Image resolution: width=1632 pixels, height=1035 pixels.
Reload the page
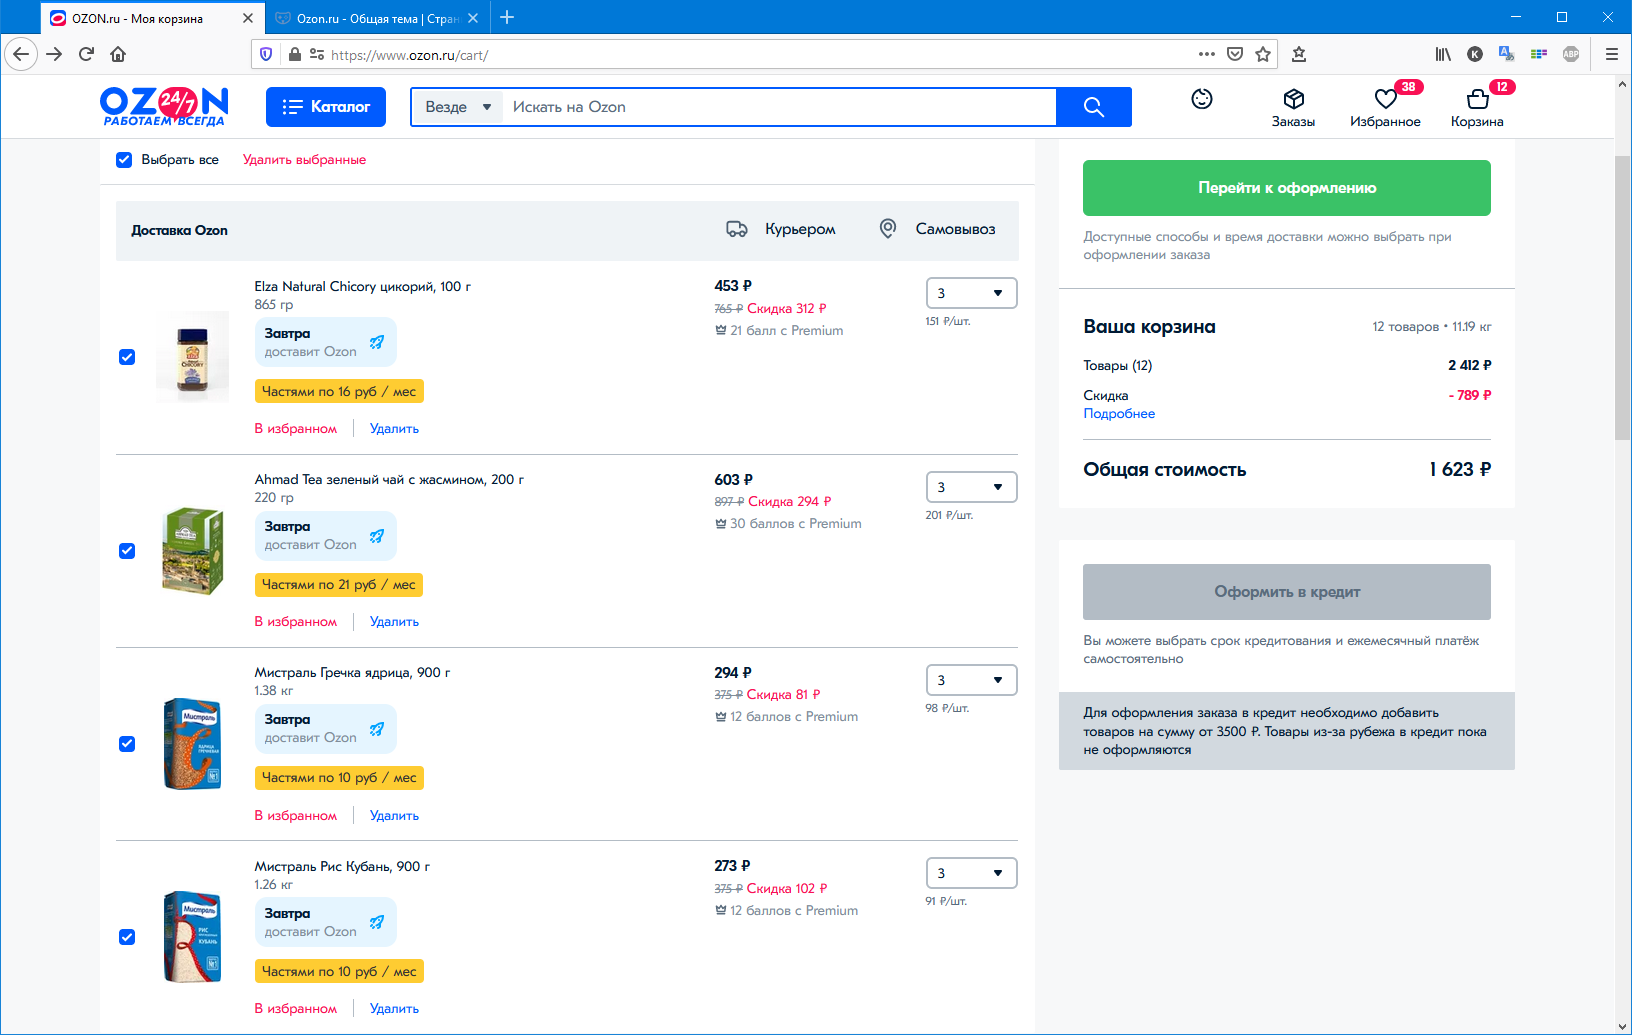coord(86,54)
